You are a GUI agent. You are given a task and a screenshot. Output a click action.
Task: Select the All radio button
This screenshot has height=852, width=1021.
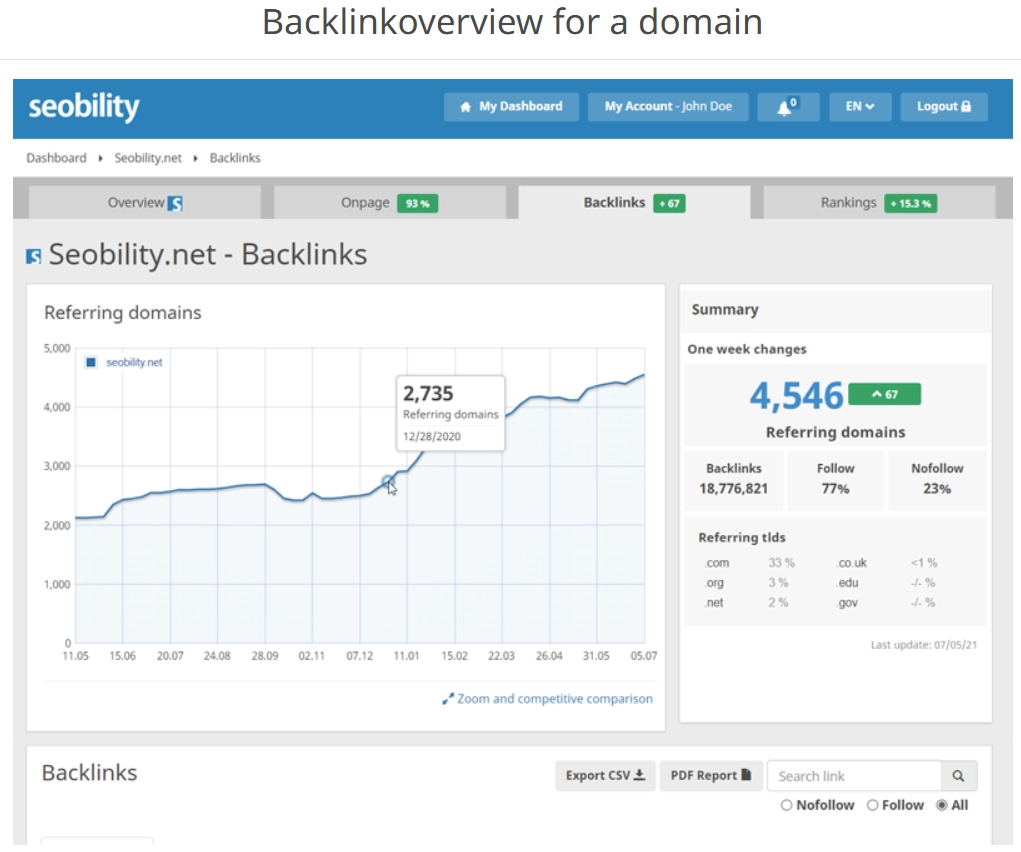(x=941, y=805)
